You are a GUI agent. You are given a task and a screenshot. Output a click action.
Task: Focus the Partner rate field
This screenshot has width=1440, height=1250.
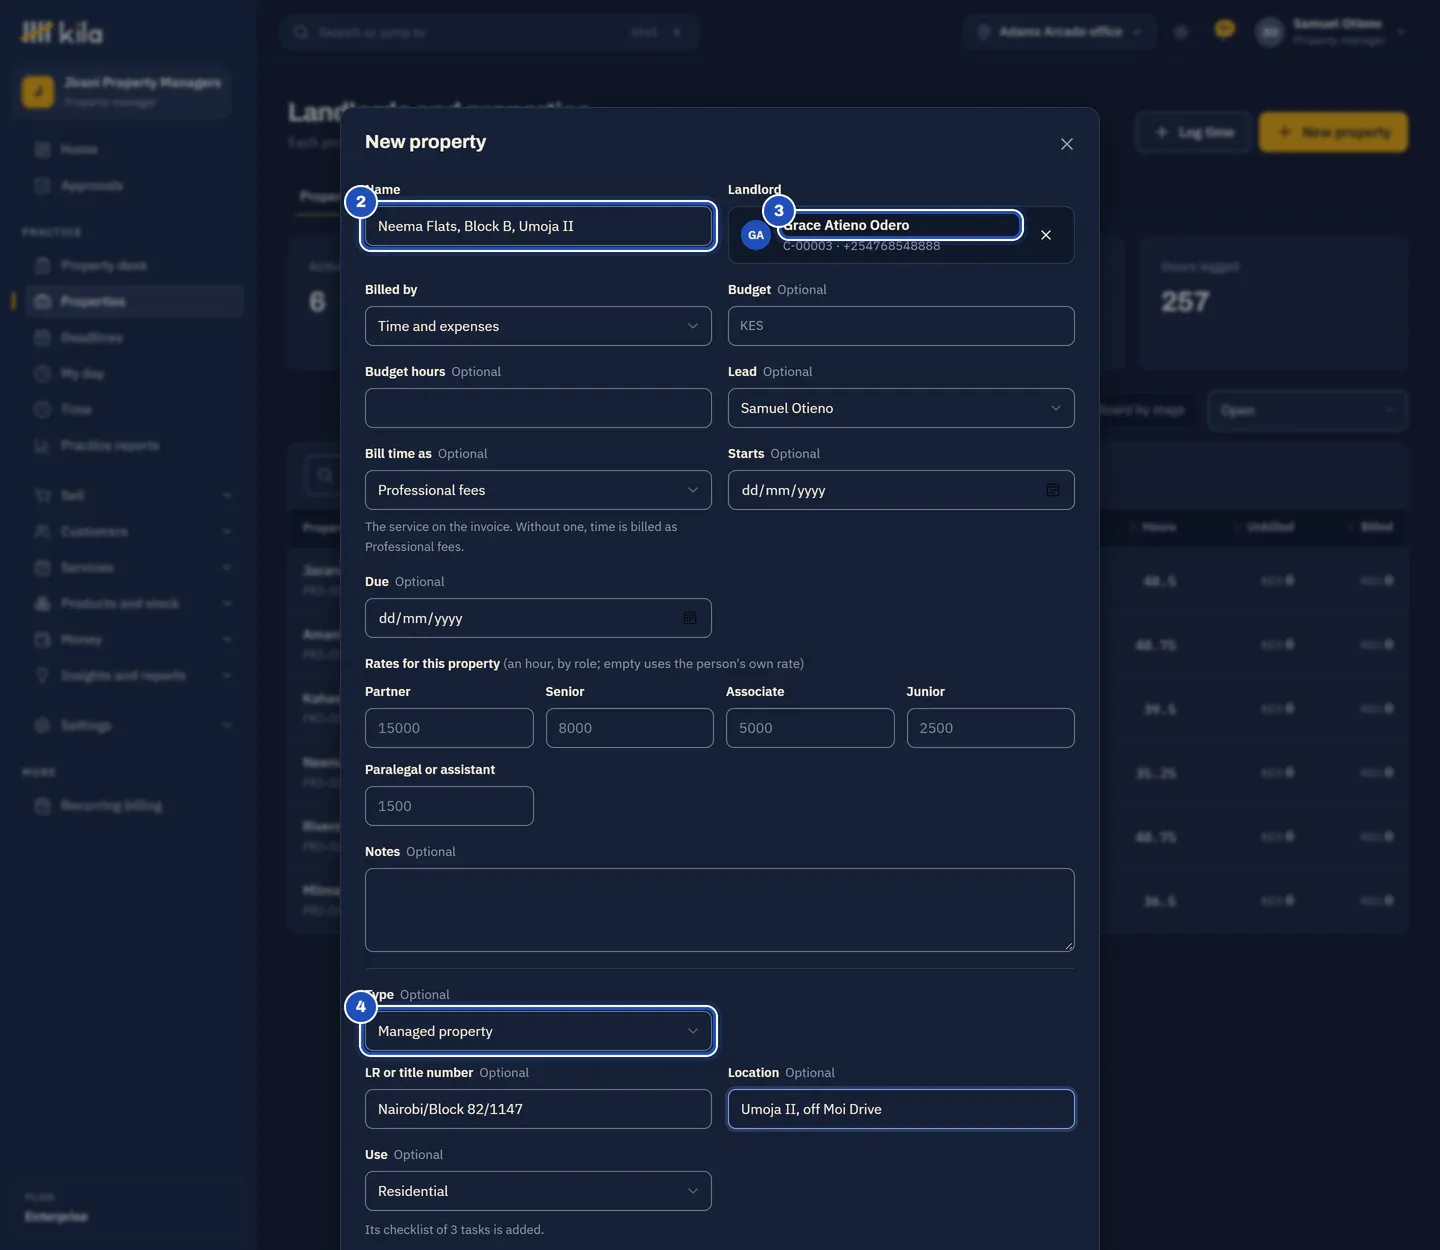449,728
